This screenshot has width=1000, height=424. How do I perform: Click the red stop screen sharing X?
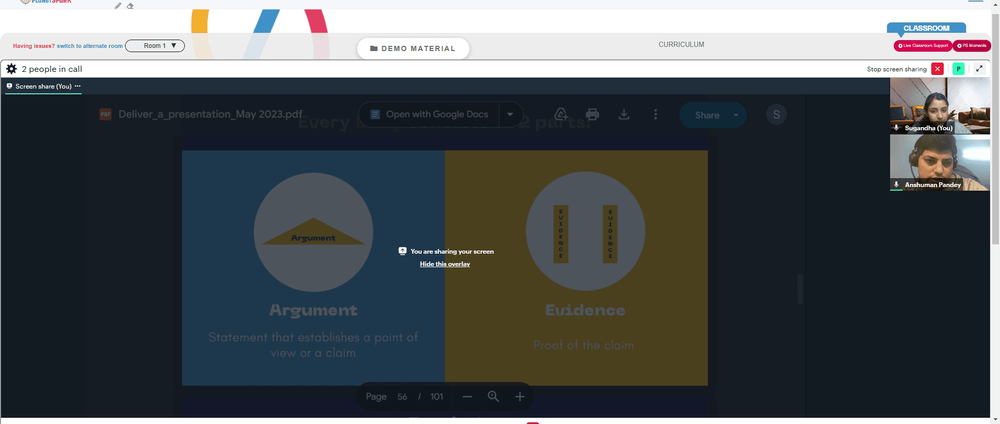pos(937,69)
